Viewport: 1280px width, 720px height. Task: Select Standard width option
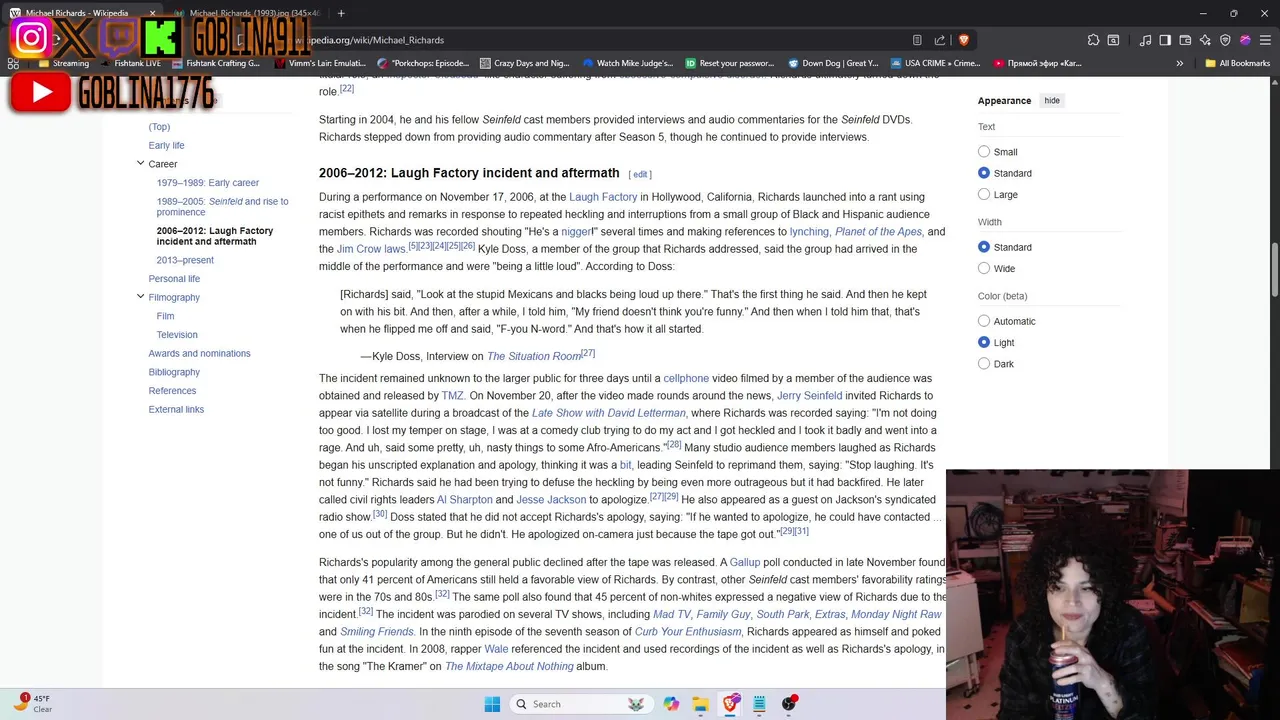pos(984,247)
